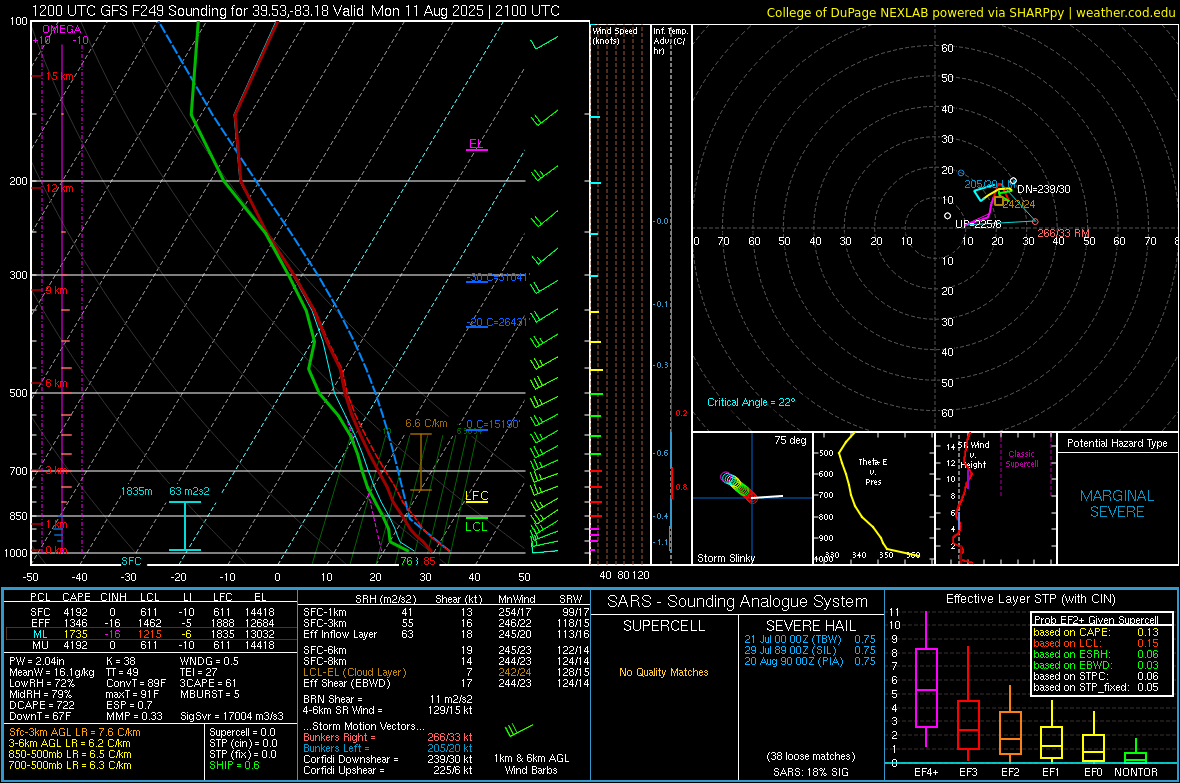
Task: Click the Theta-E v. Pres label
Action: [873, 471]
